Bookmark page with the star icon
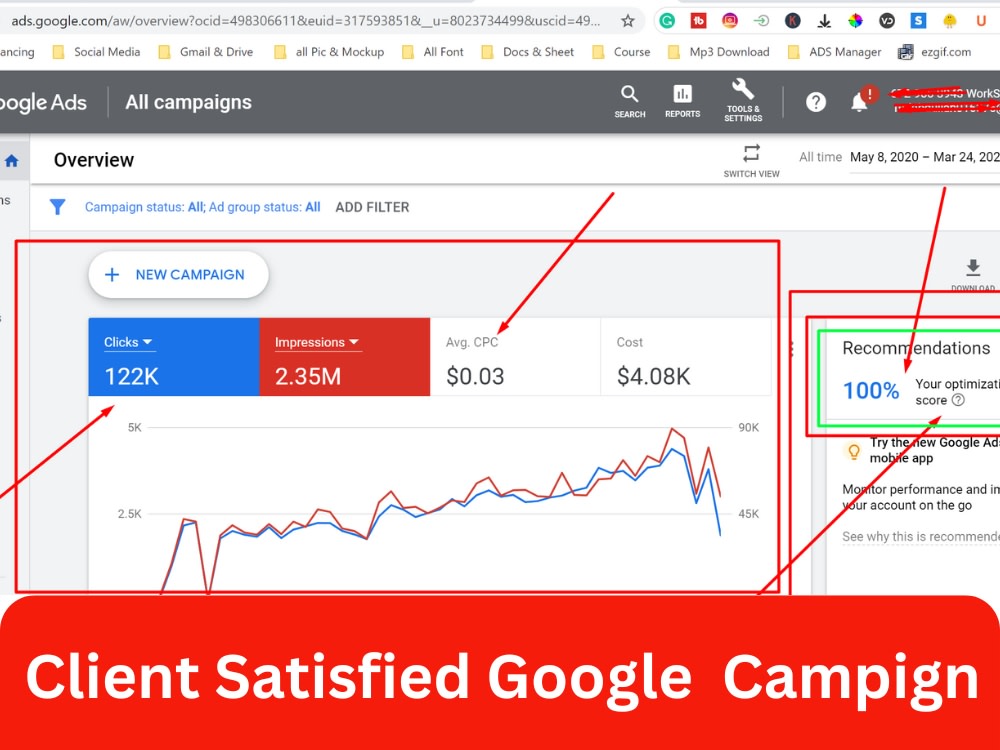 (x=628, y=21)
